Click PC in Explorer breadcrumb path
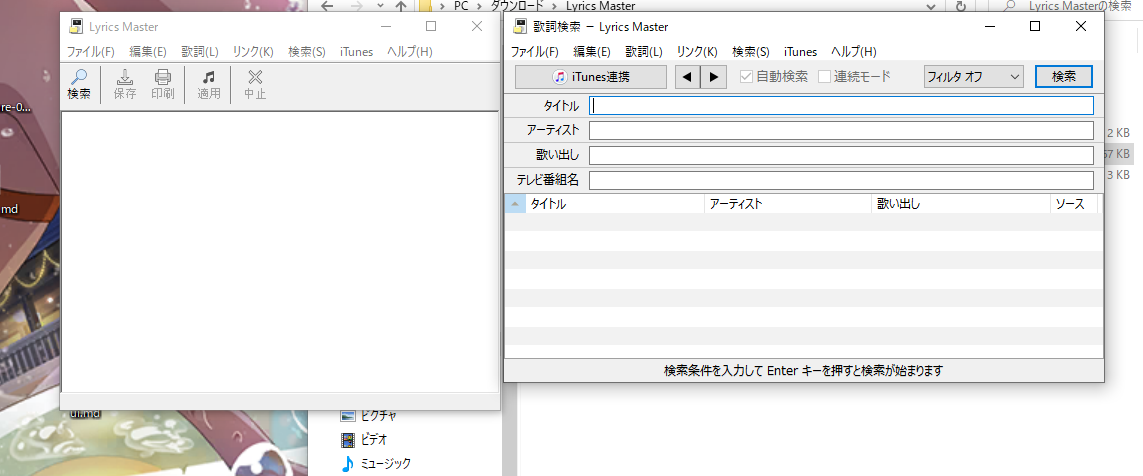The image size is (1143, 476). [x=460, y=6]
